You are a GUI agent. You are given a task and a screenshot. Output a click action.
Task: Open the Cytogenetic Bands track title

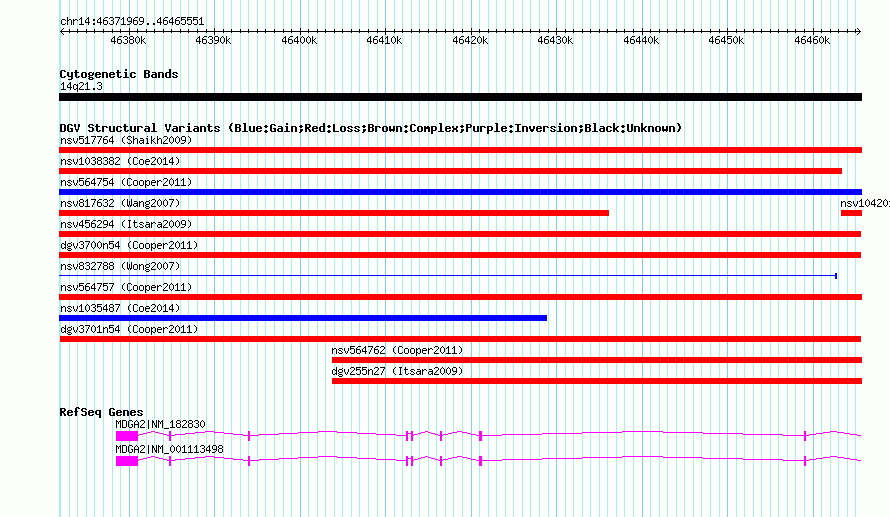coord(119,74)
